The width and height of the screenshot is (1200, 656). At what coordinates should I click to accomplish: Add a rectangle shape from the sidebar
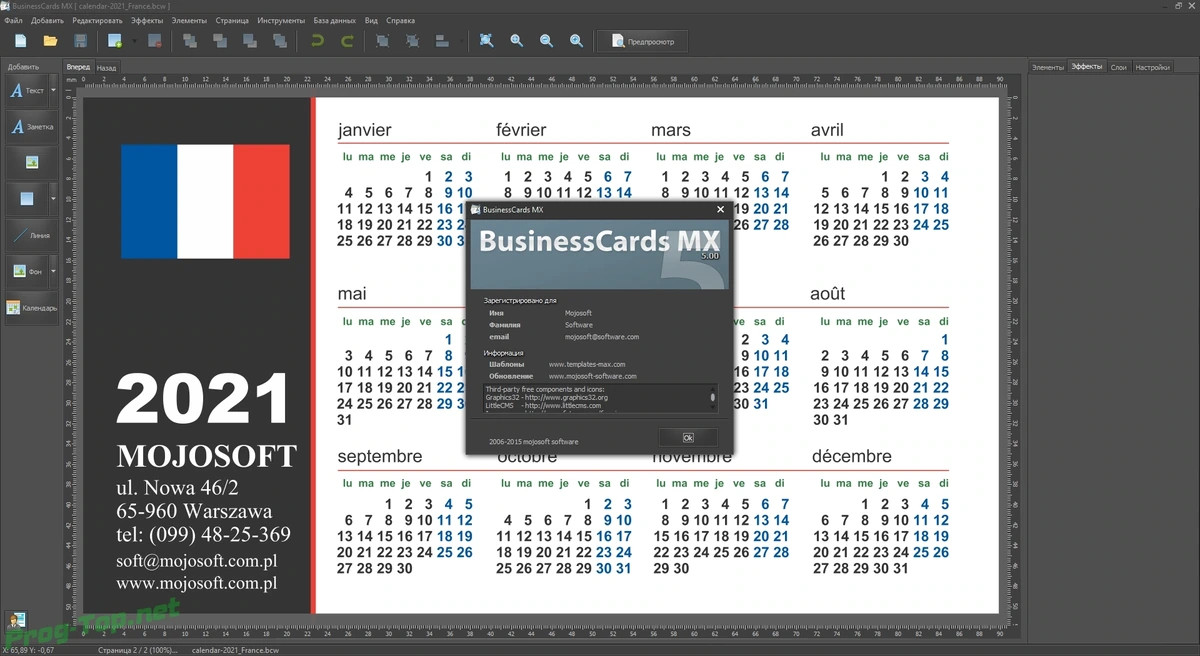27,199
